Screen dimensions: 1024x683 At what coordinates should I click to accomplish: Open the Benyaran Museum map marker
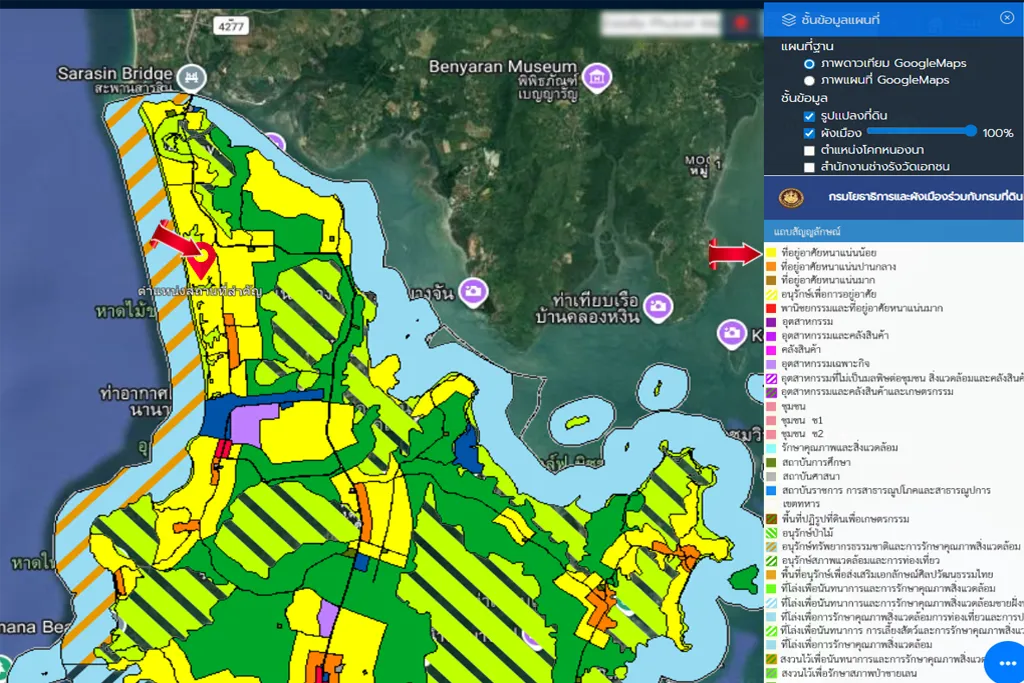tap(597, 78)
